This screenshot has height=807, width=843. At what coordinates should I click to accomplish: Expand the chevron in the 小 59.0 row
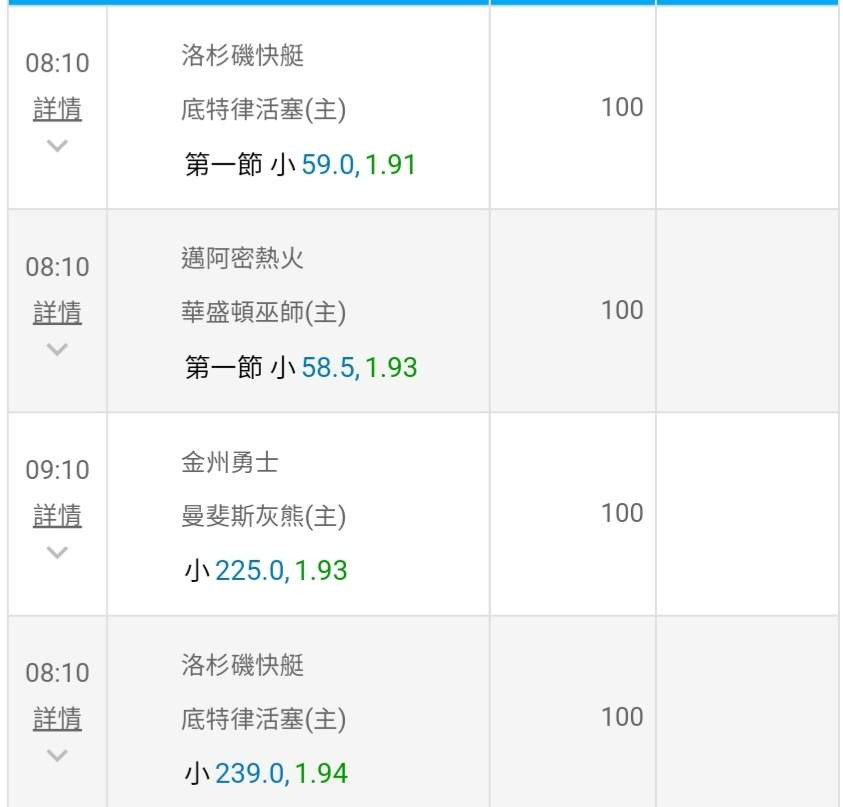pos(57,146)
